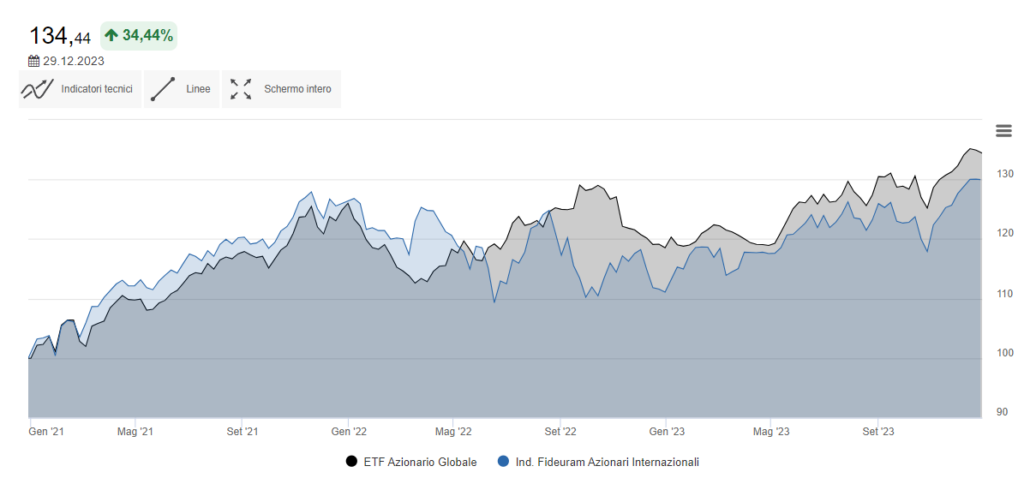Image resolution: width=1024 pixels, height=496 pixels.
Task: Click the diagonal line icon for Linee
Action: coord(163,89)
